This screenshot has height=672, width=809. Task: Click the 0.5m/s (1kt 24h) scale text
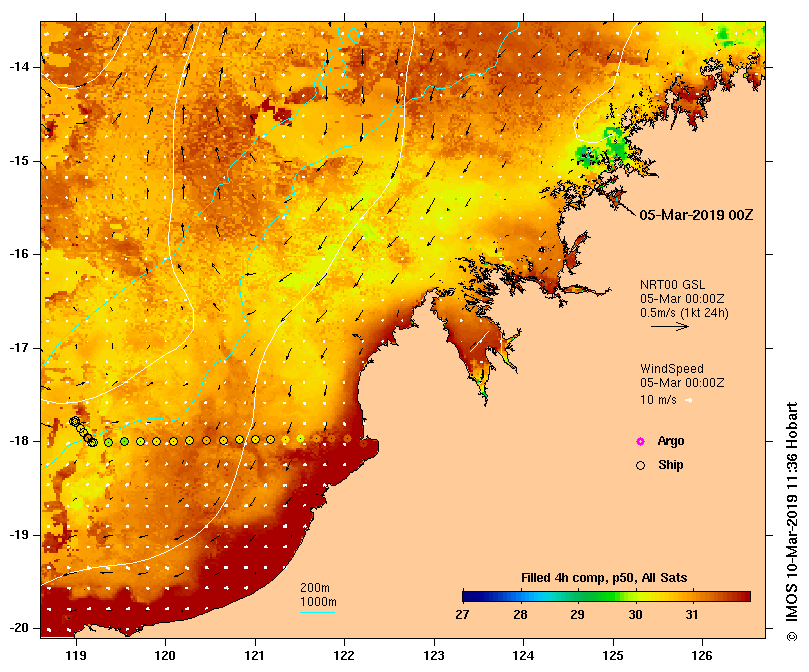point(684,313)
